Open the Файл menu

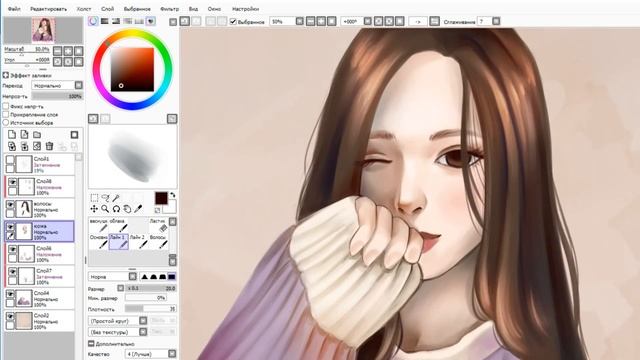click(14, 9)
